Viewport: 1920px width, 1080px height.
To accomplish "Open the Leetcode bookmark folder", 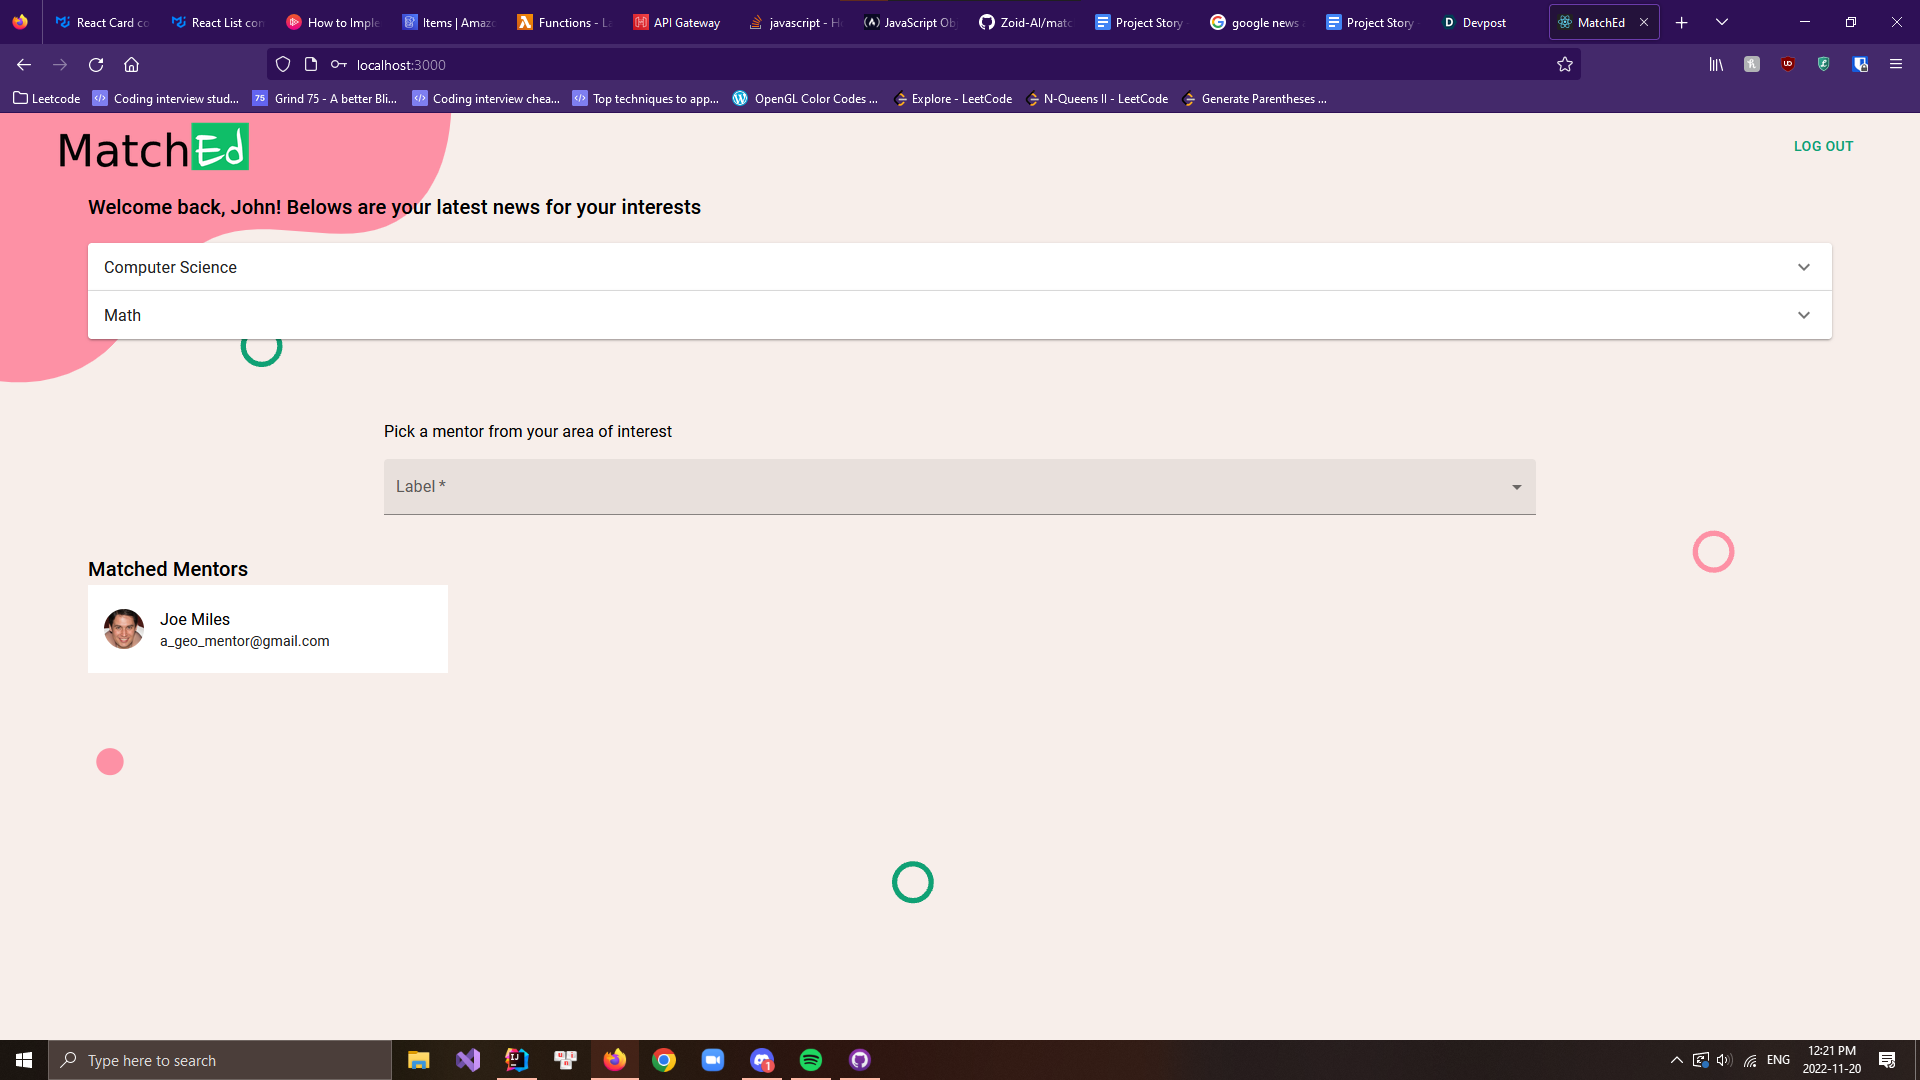I will 47,98.
